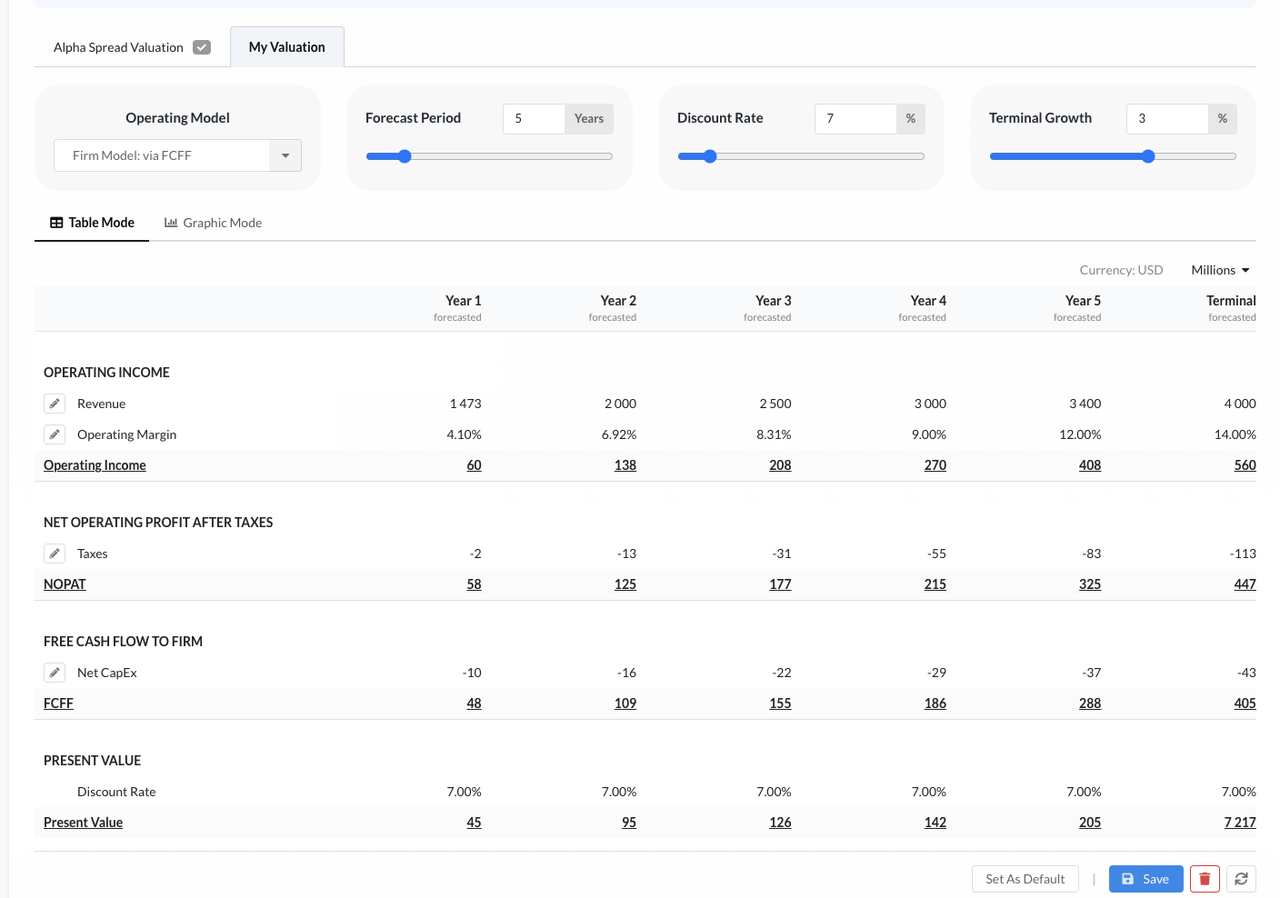Open the Operating Model dropdown
This screenshot has width=1280, height=898.
coord(285,156)
